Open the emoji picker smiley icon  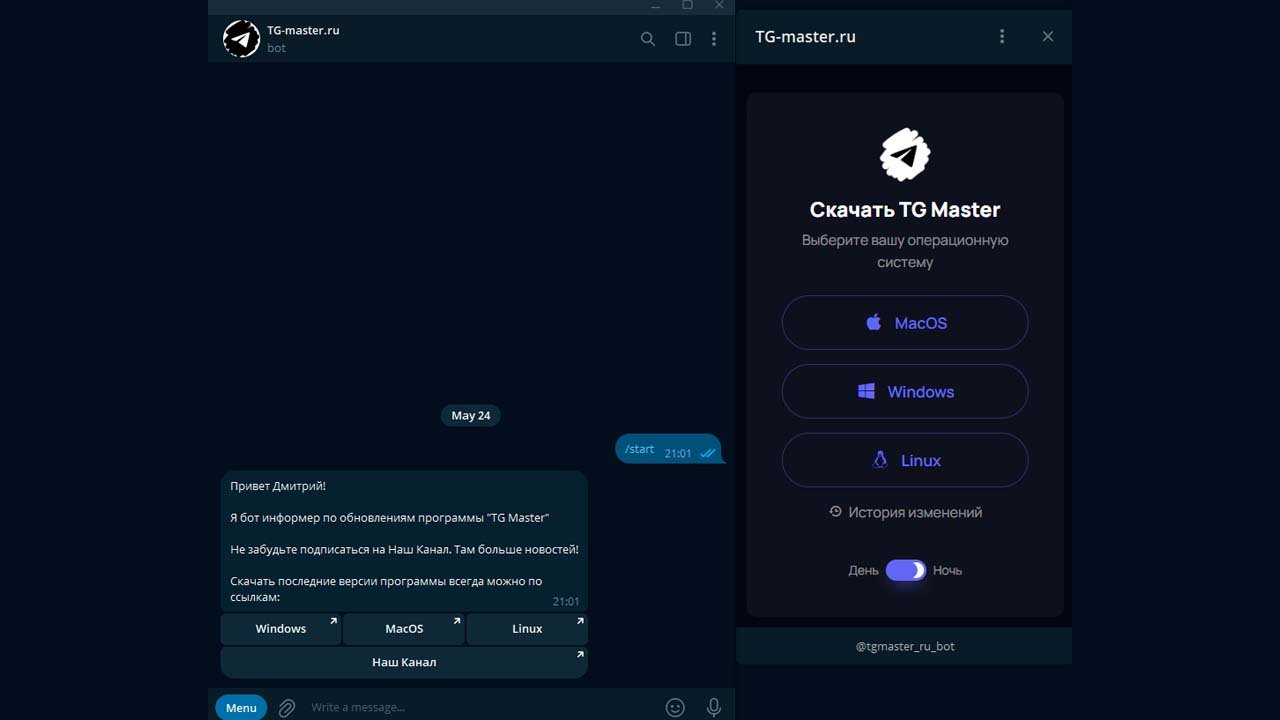[x=676, y=707]
